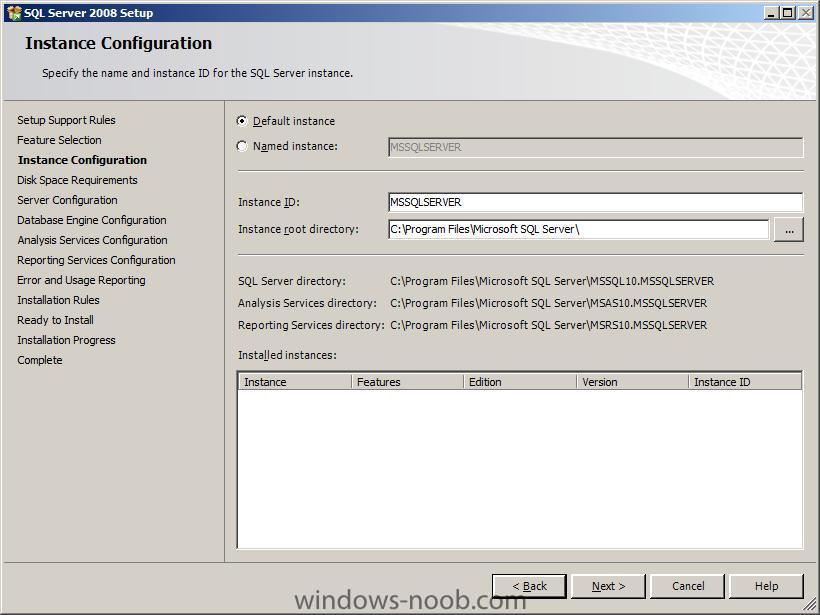The width and height of the screenshot is (820, 615).
Task: Click the SQL Server directory path text
Action: pos(552,281)
